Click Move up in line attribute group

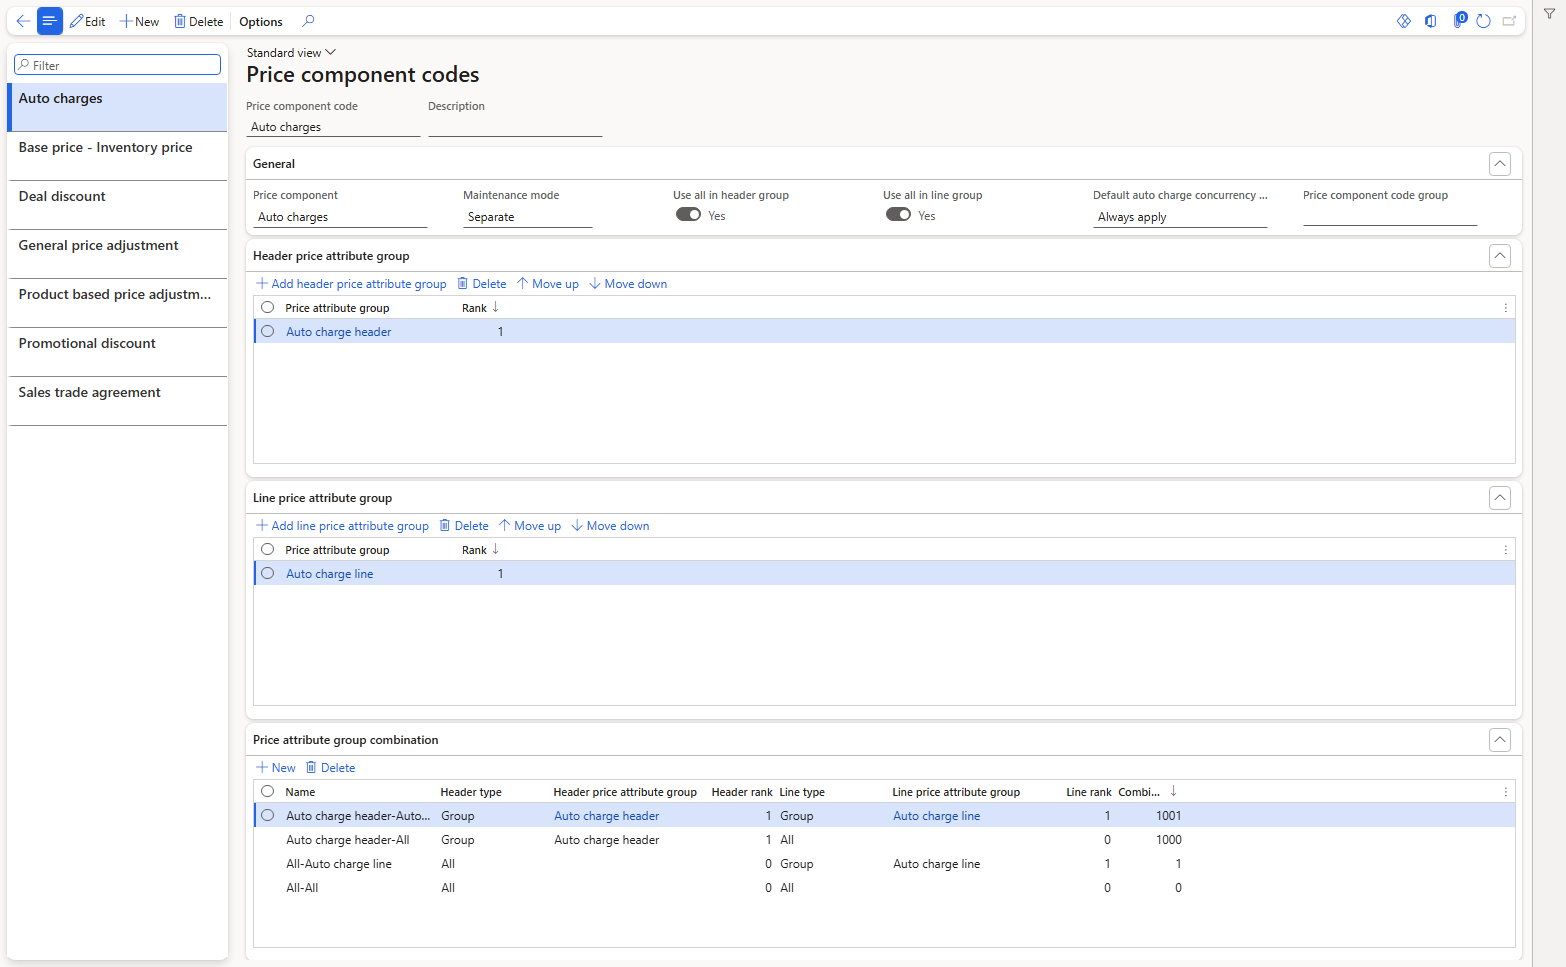530,526
